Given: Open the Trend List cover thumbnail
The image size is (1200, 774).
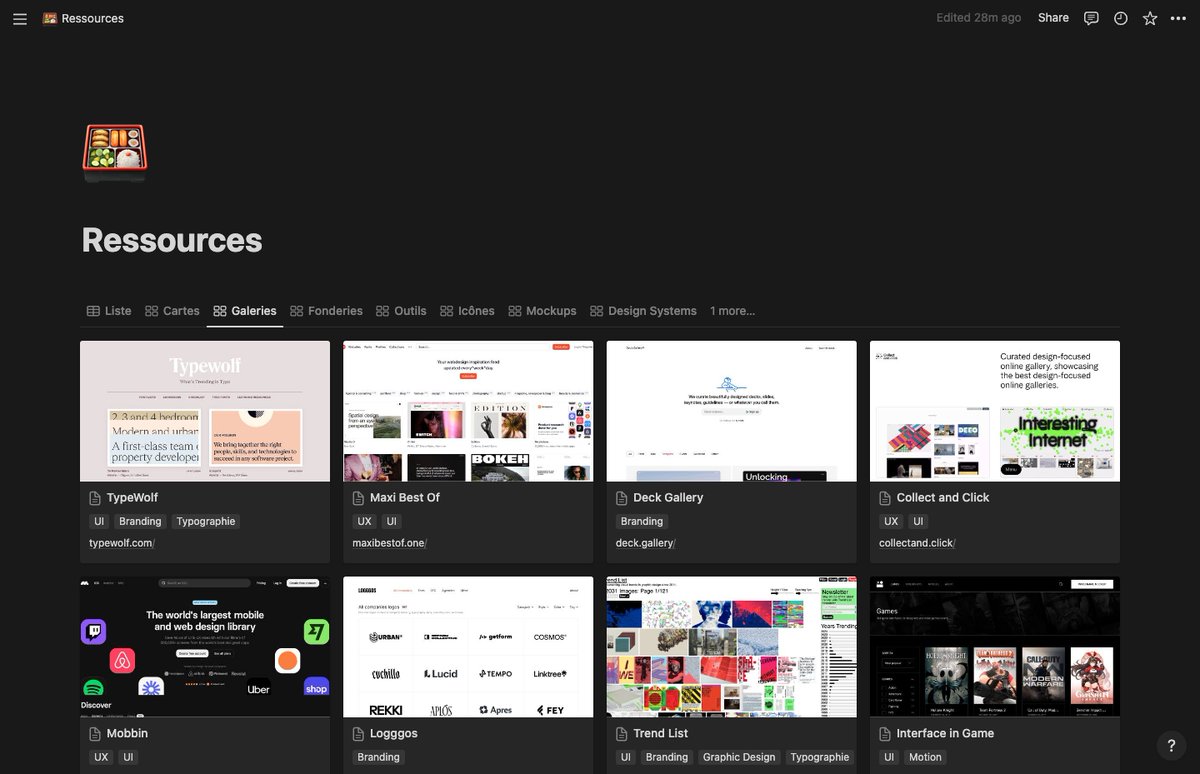Looking at the screenshot, I should 732,647.
